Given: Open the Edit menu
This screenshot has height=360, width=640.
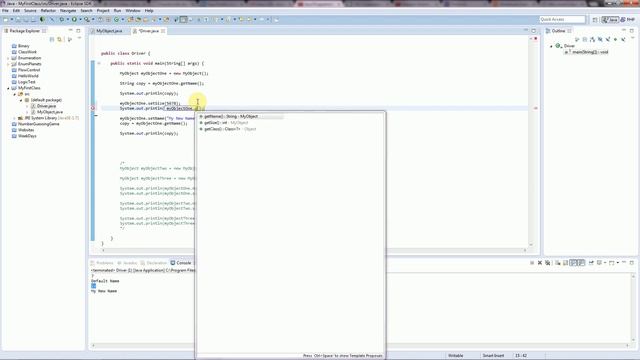Looking at the screenshot, I should (x=16, y=11).
